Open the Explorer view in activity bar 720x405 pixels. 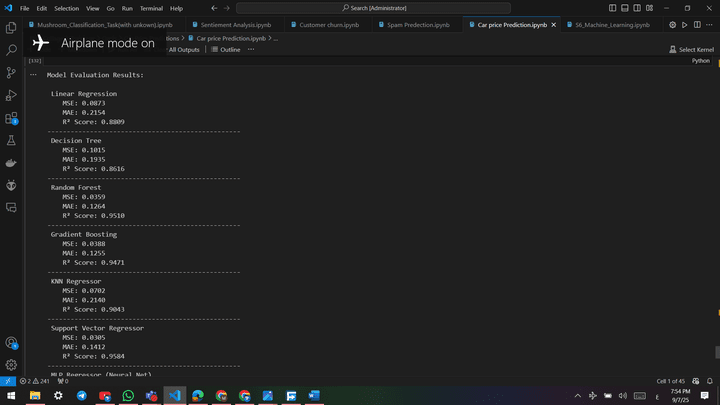pos(11,28)
